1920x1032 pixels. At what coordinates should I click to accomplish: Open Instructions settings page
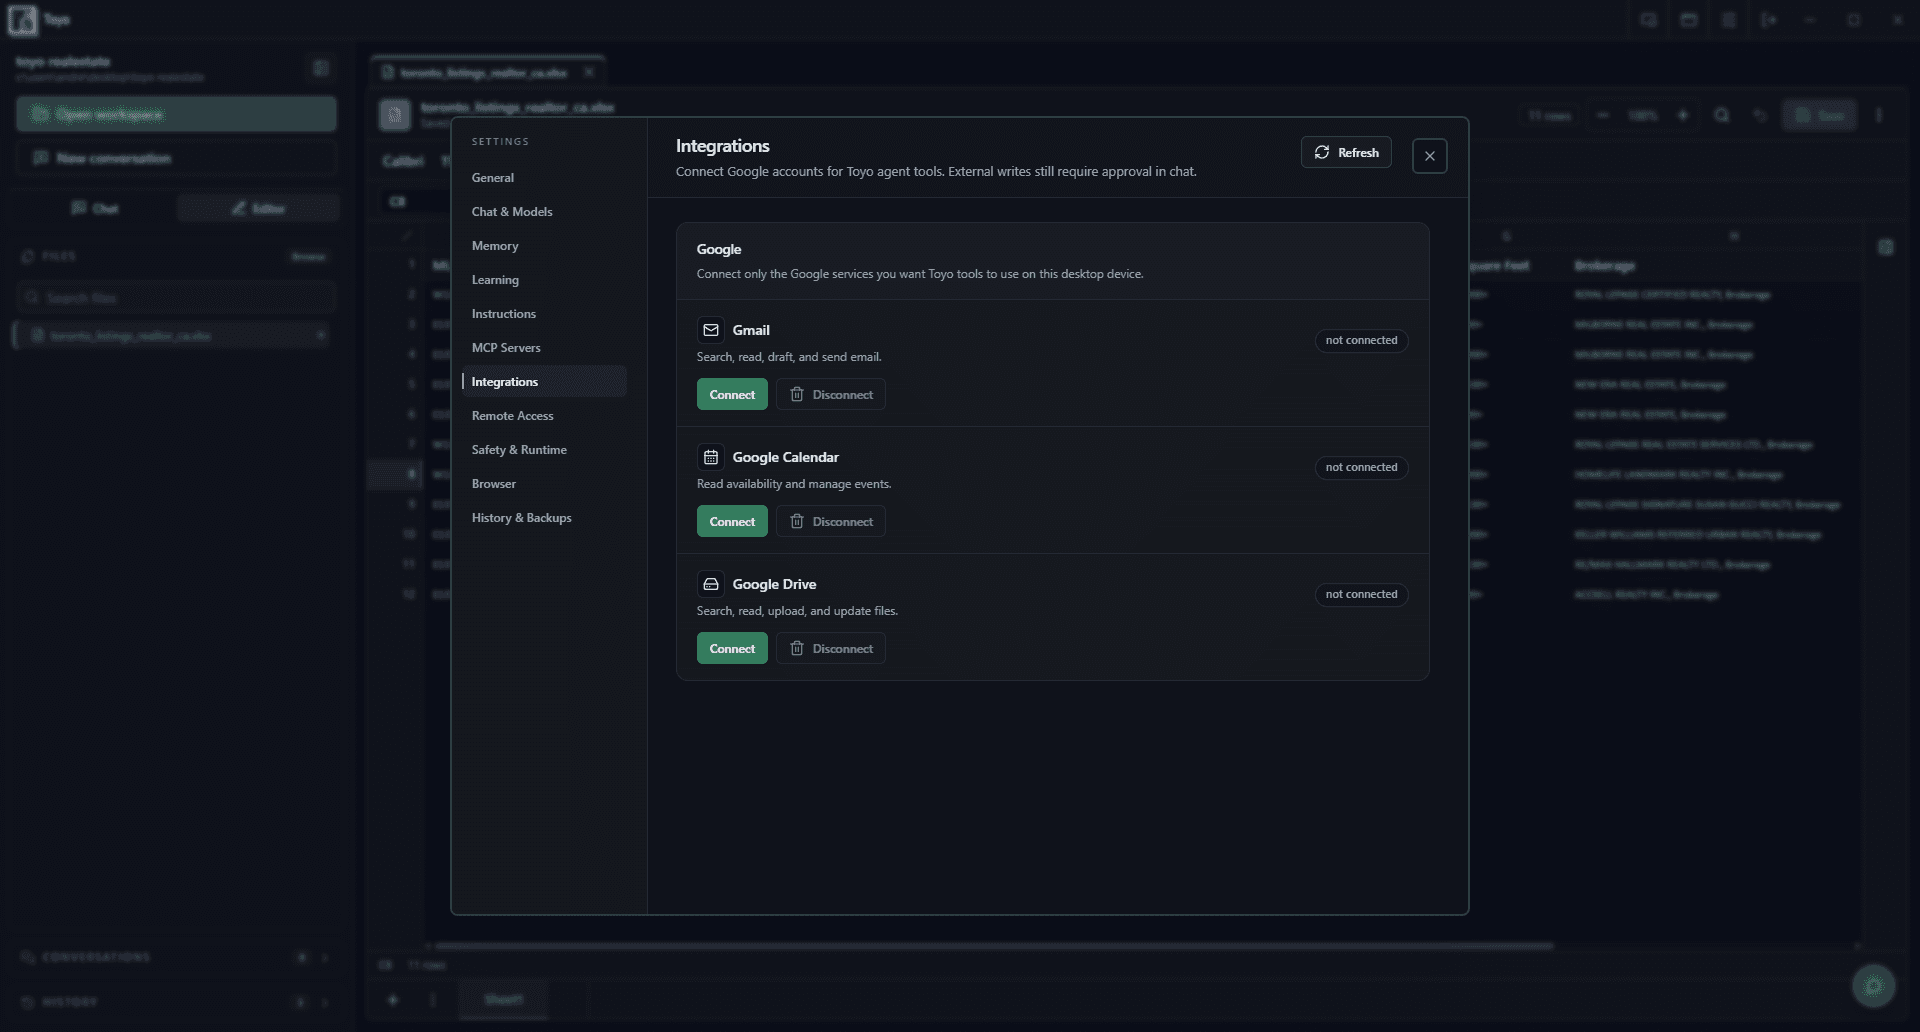(x=544, y=314)
